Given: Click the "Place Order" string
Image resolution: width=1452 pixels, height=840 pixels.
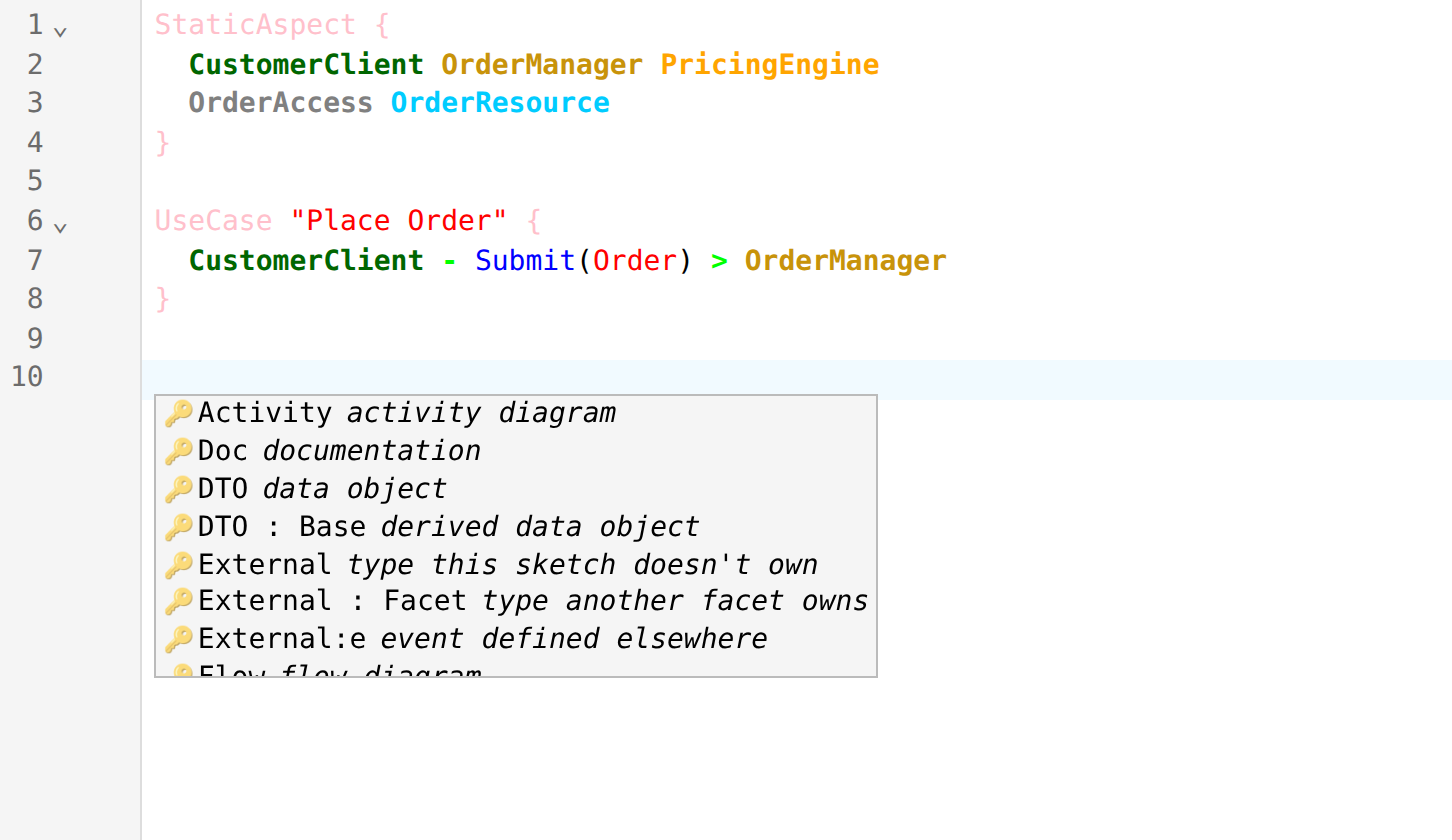Looking at the screenshot, I should click(399, 220).
